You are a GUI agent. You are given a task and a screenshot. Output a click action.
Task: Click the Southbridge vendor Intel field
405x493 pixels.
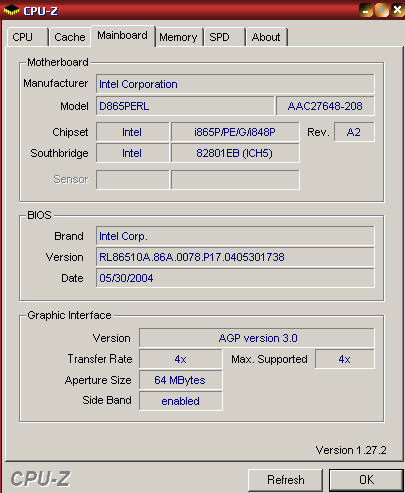(133, 153)
